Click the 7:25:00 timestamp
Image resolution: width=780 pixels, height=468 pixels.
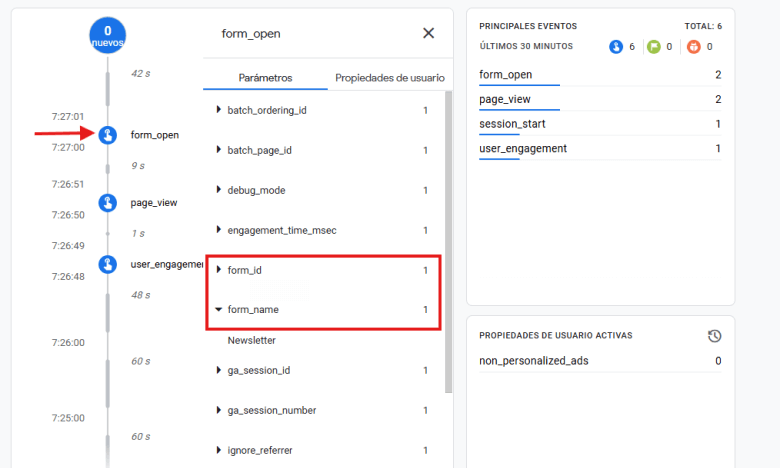click(68, 418)
